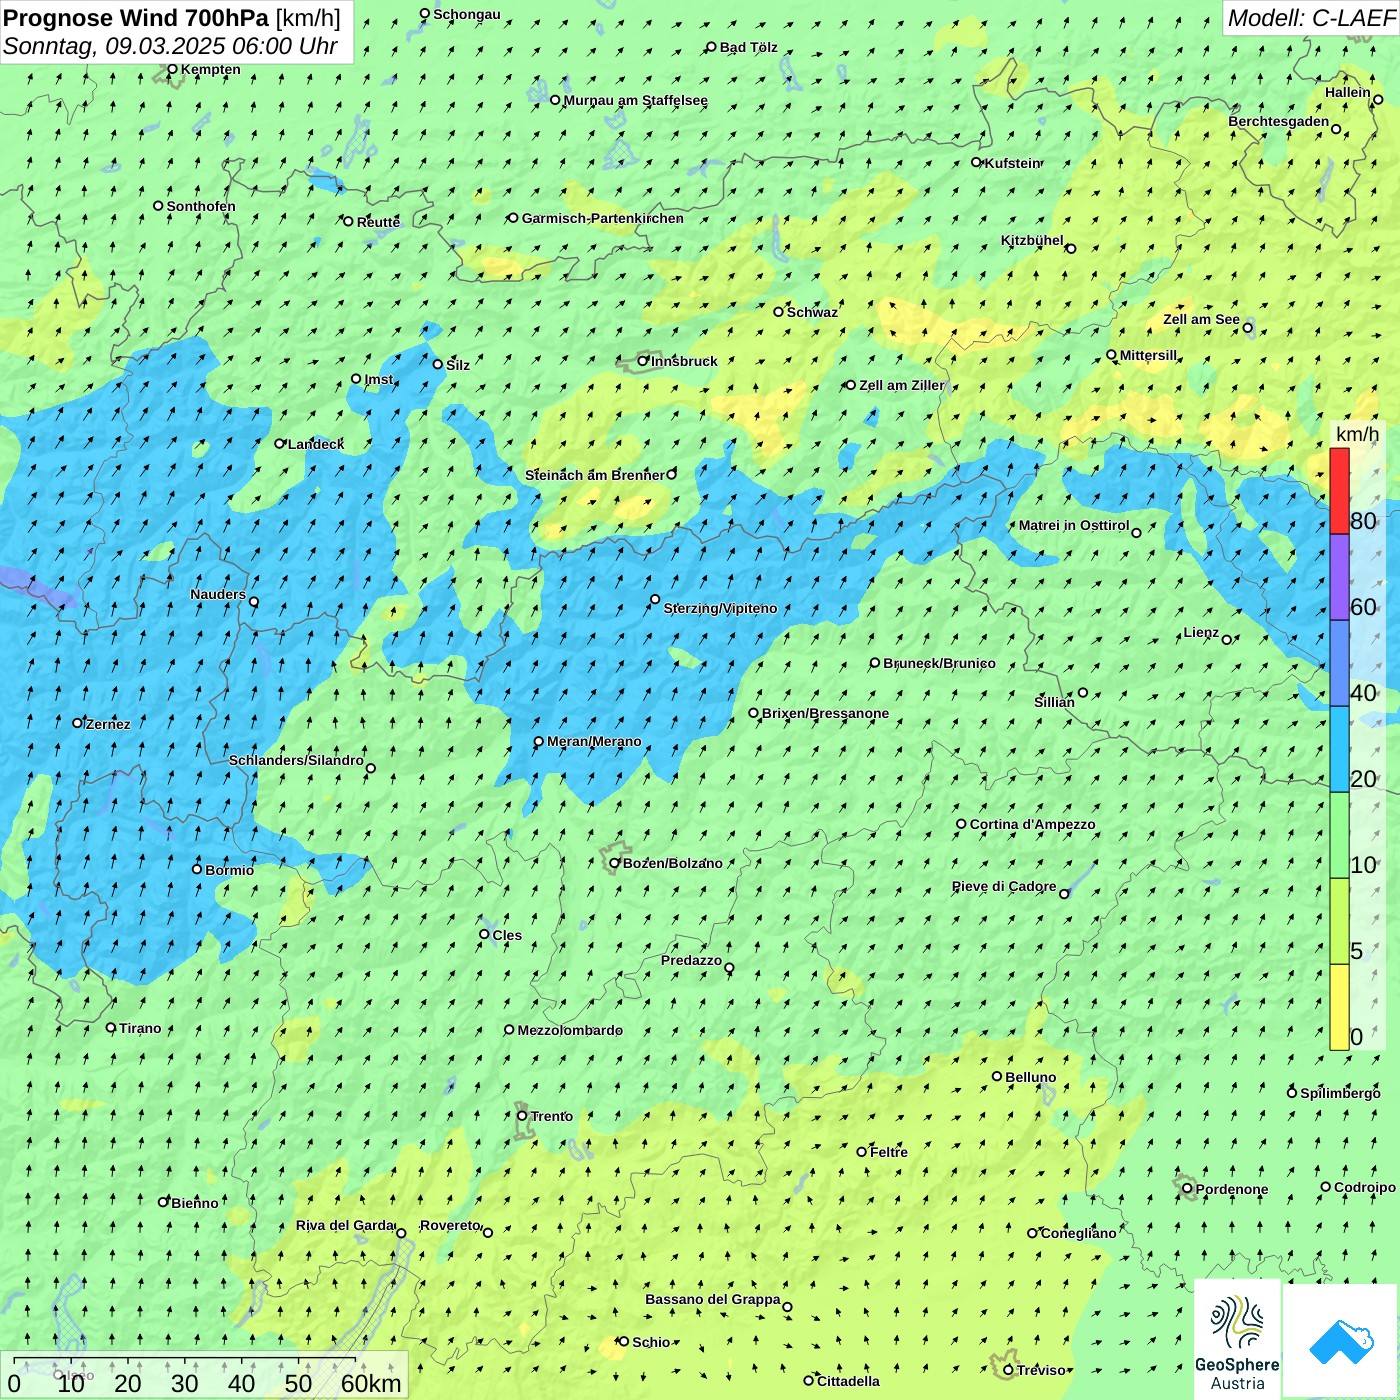Click the Innsbruck city label
1400x1400 pixels.
coord(684,361)
